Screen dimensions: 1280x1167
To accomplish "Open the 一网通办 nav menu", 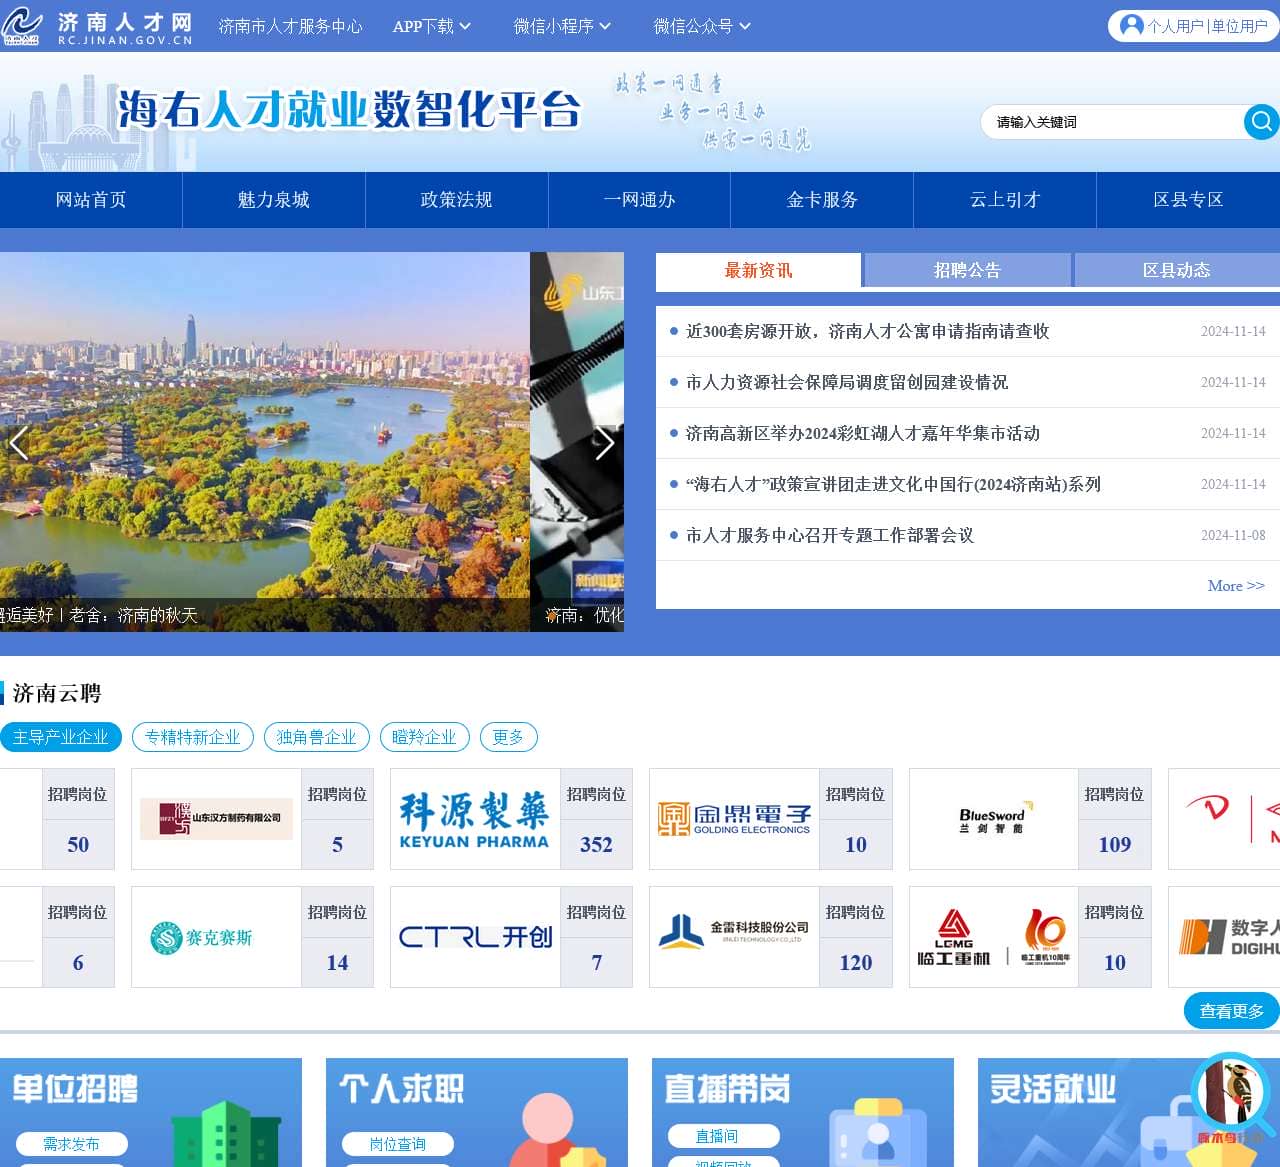I will pyautogui.click(x=640, y=200).
